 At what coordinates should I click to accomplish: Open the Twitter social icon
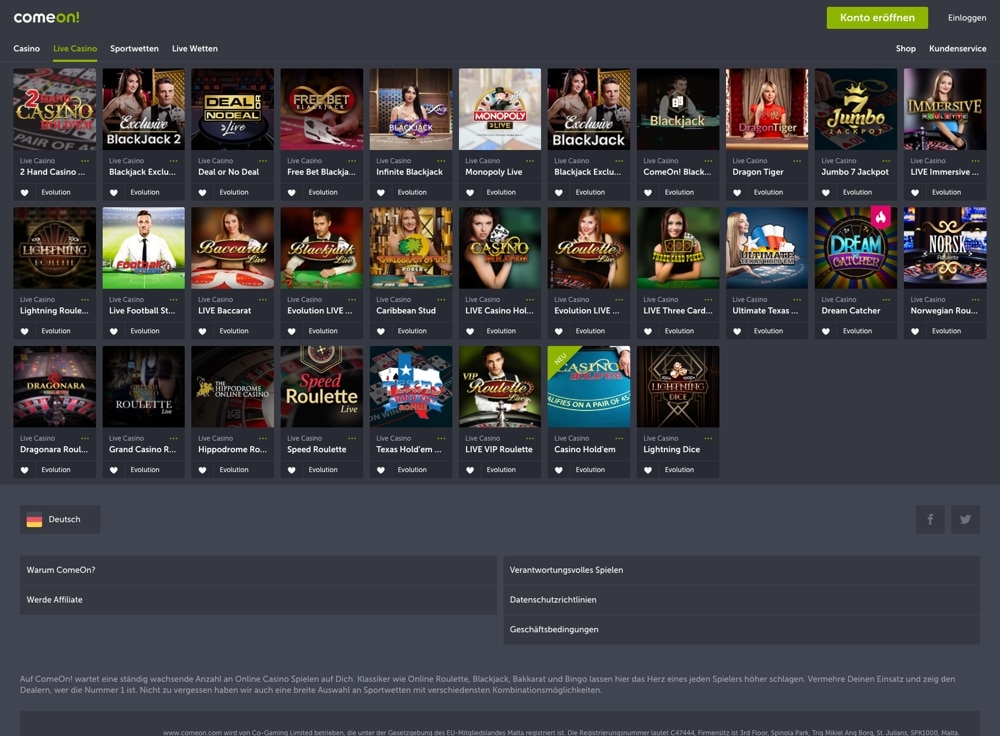pos(966,519)
